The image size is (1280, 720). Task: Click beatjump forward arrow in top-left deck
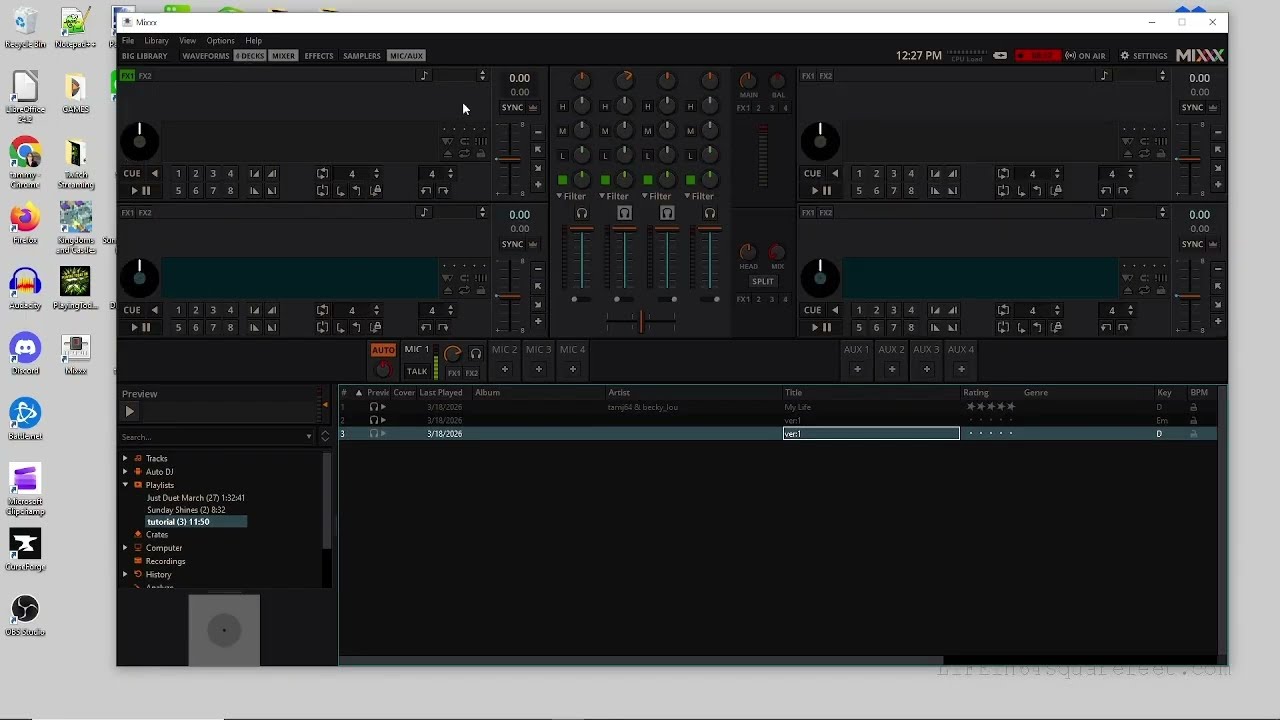pos(443,190)
